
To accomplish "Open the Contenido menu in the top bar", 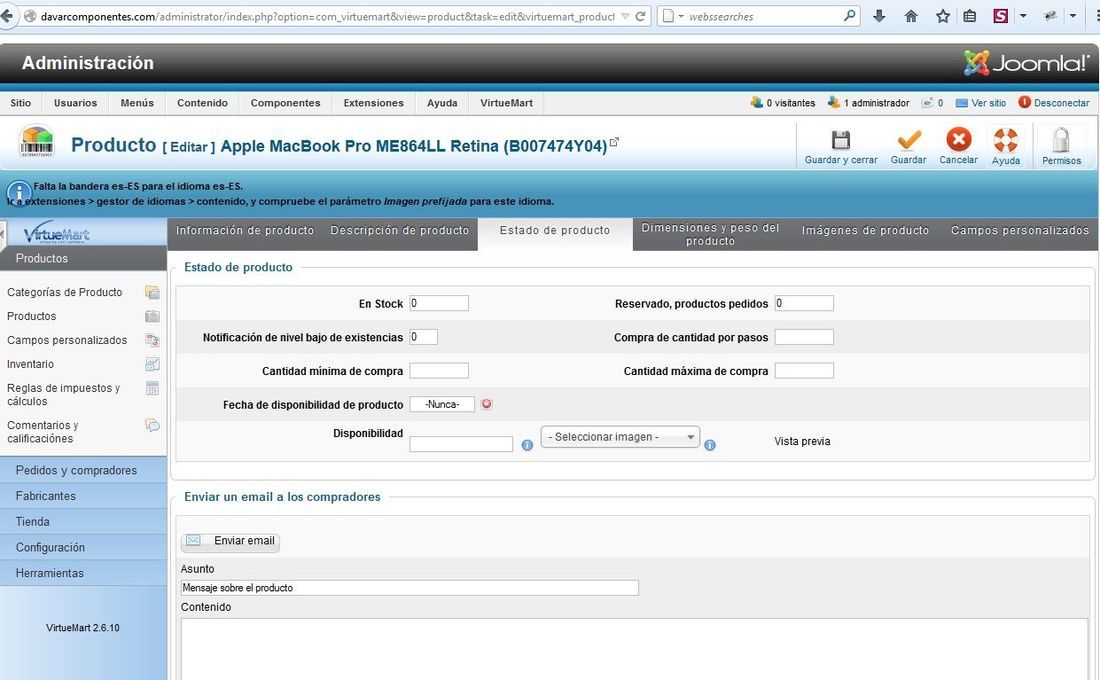I will click(x=202, y=103).
